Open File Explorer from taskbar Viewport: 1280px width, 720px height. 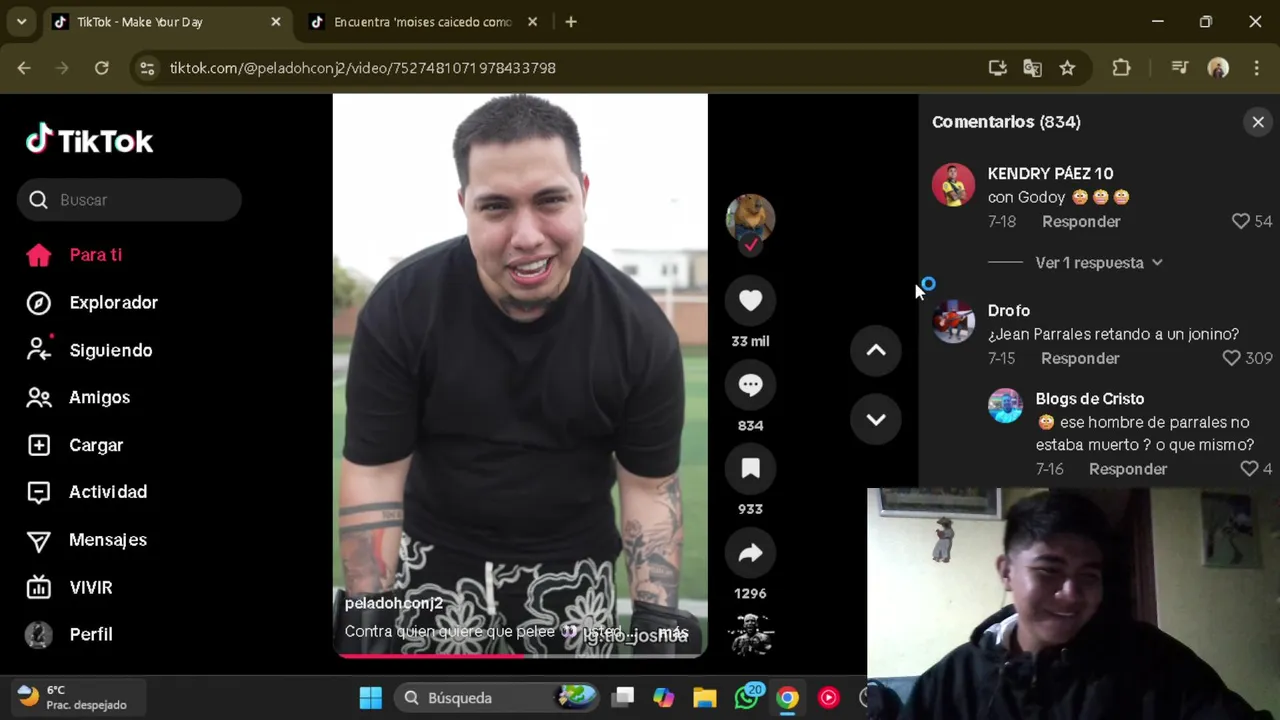coord(705,698)
